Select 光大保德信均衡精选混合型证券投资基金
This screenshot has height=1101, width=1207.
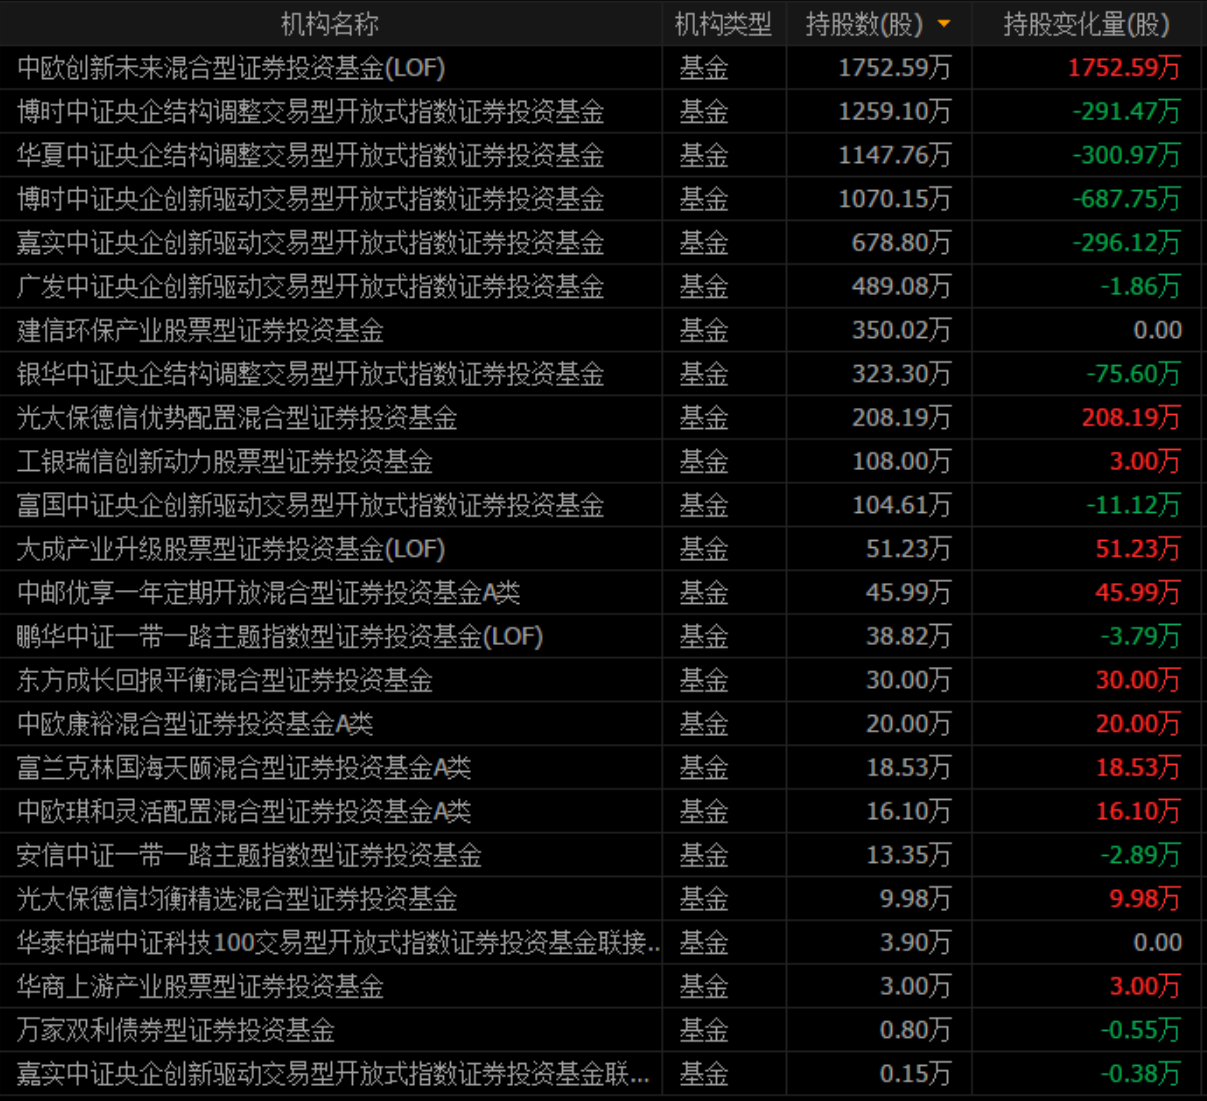(x=237, y=899)
